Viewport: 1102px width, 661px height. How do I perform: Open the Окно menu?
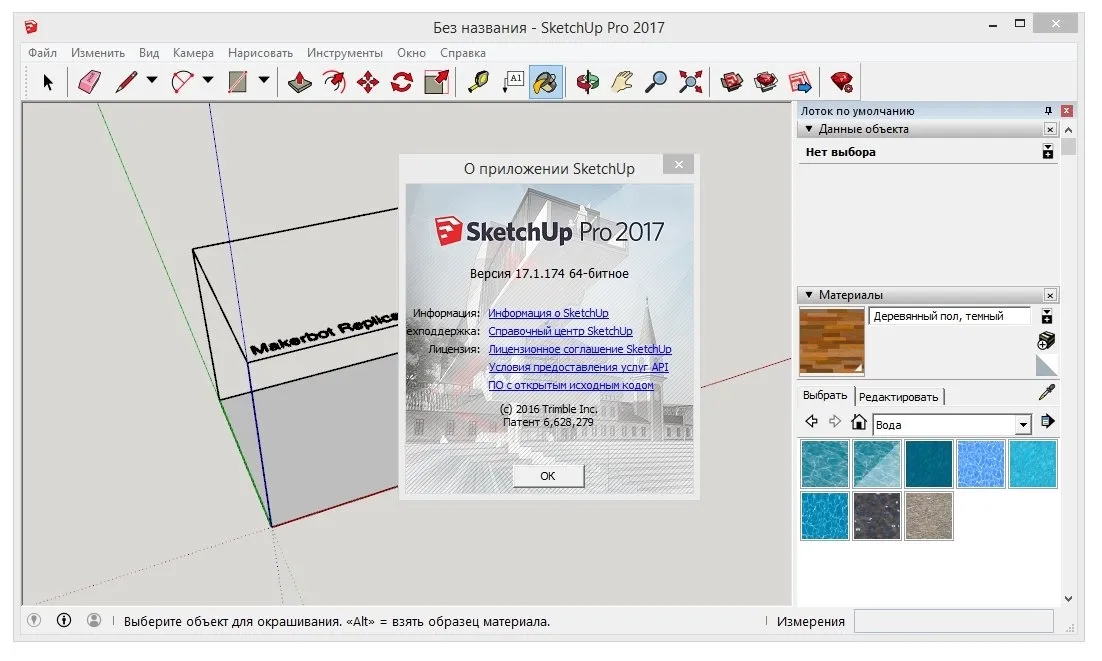[x=411, y=53]
